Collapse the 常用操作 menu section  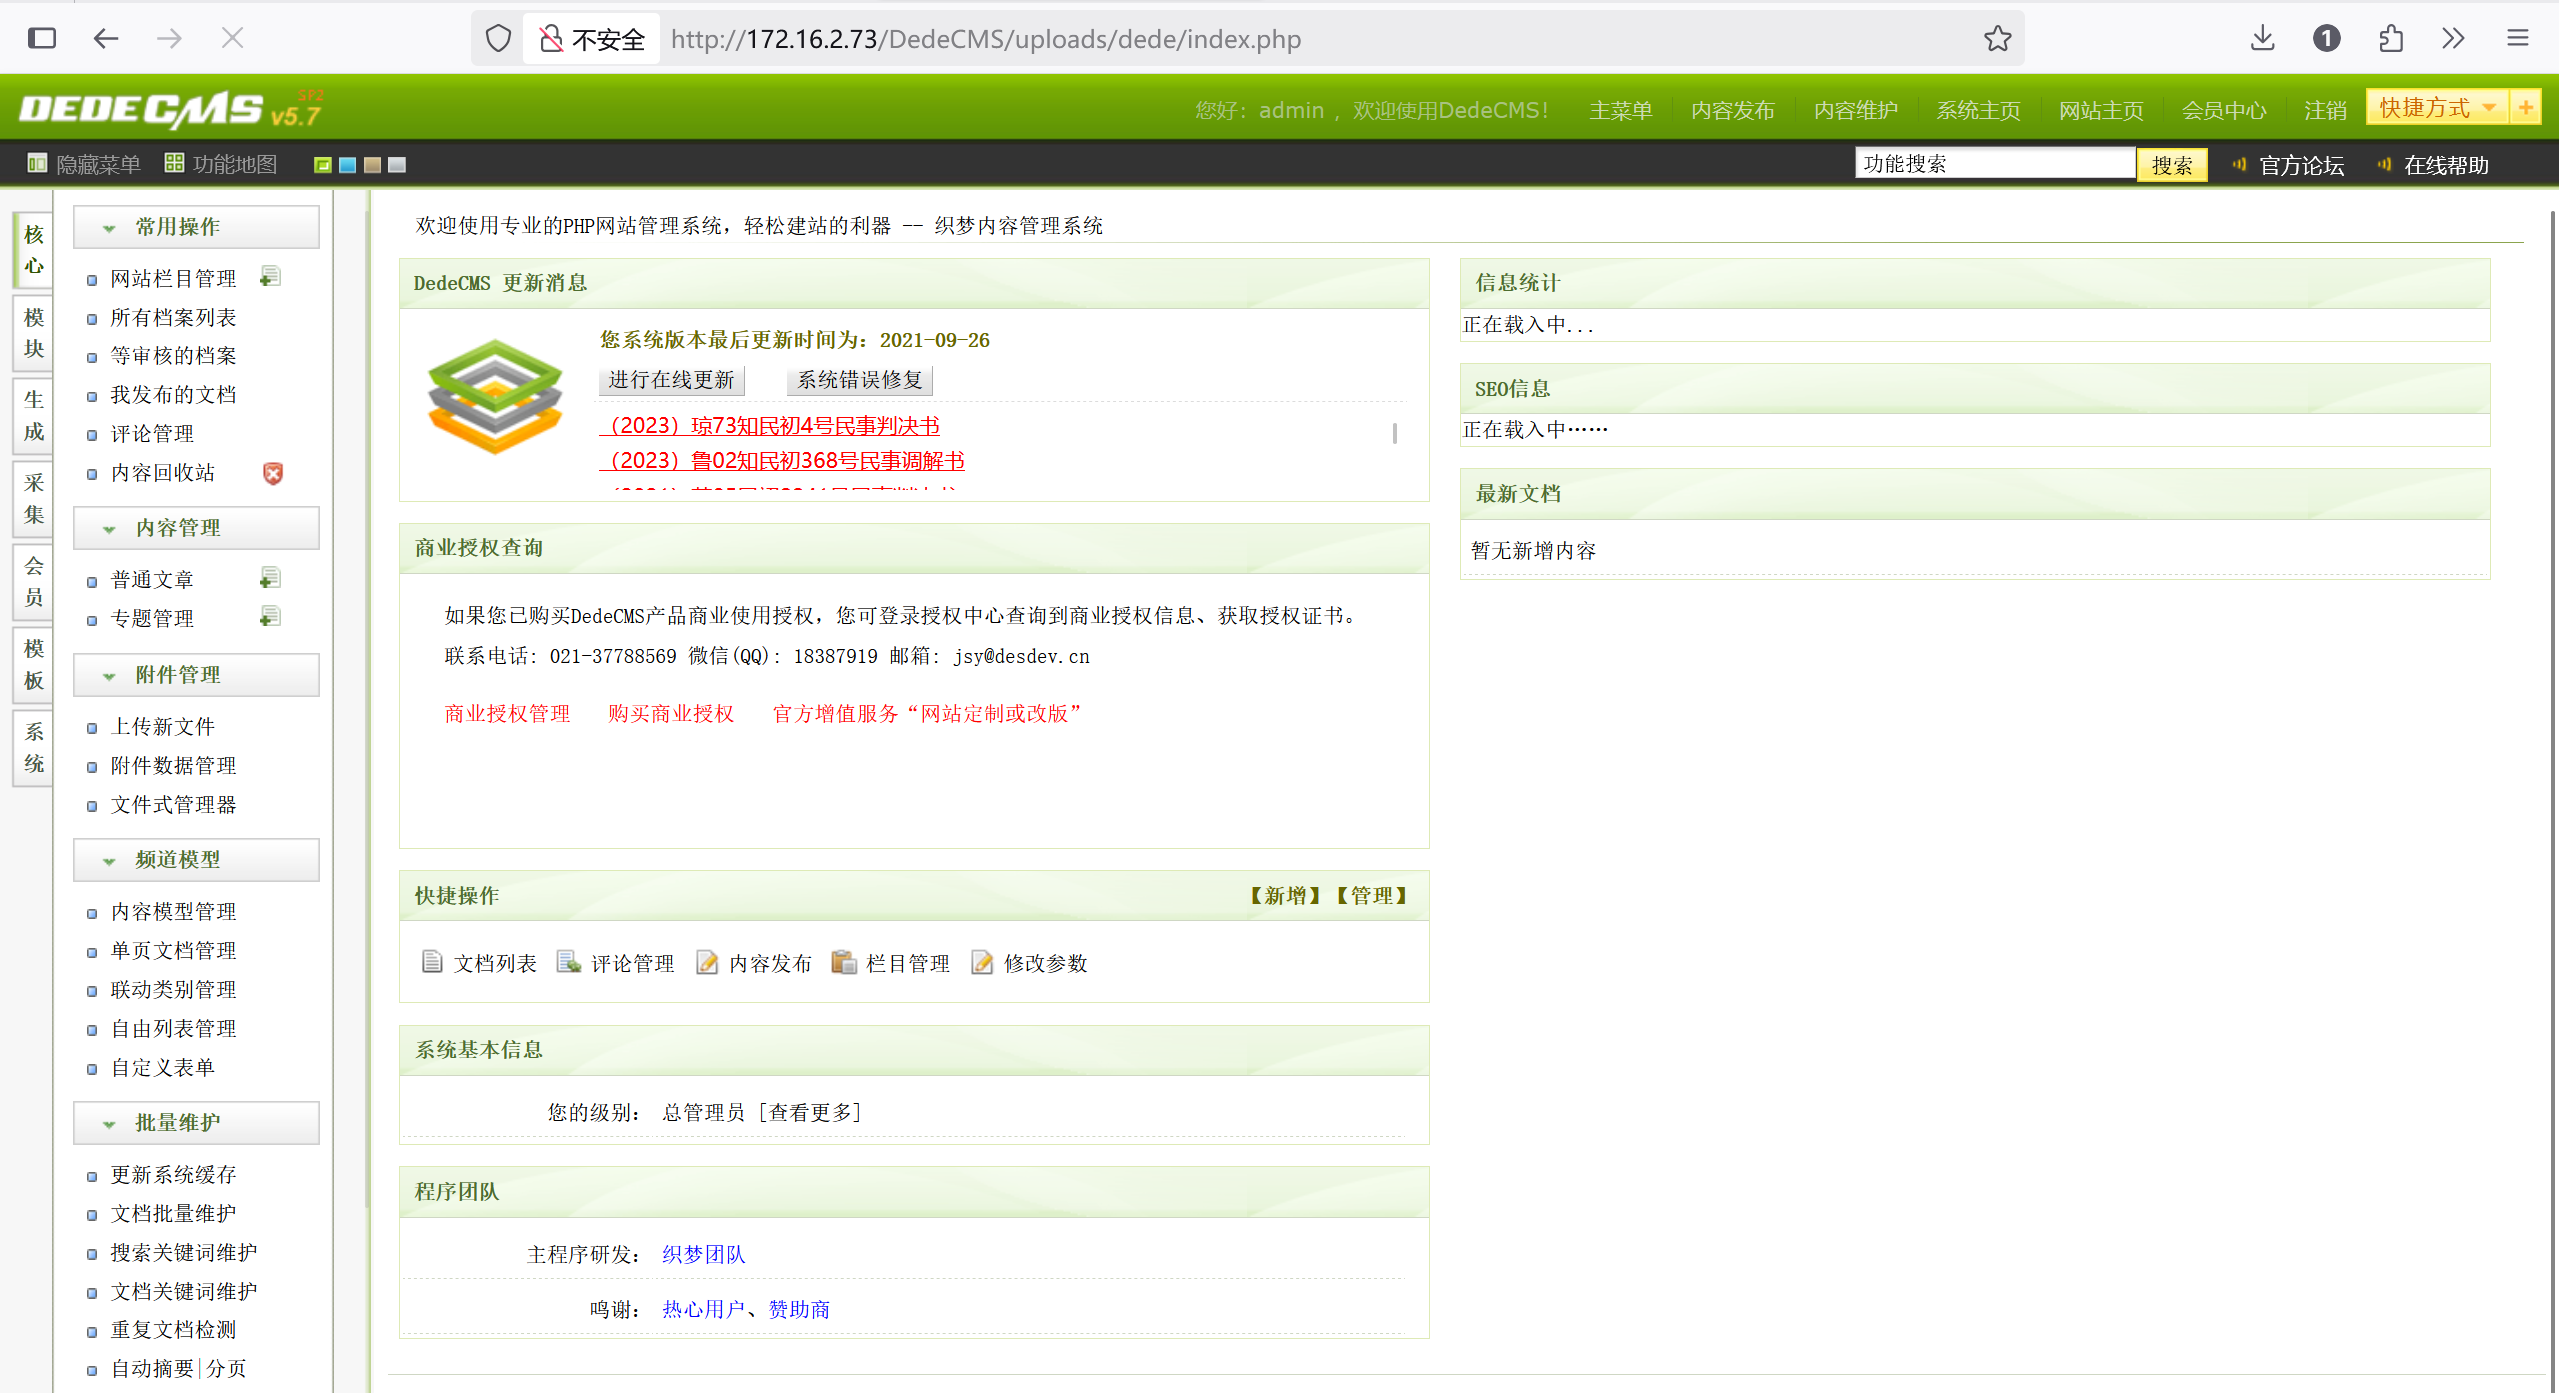[196, 227]
